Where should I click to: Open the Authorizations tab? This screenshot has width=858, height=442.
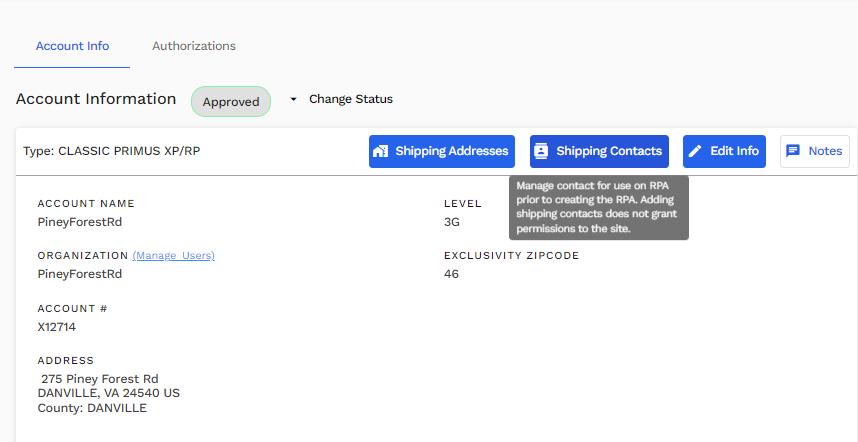(194, 46)
